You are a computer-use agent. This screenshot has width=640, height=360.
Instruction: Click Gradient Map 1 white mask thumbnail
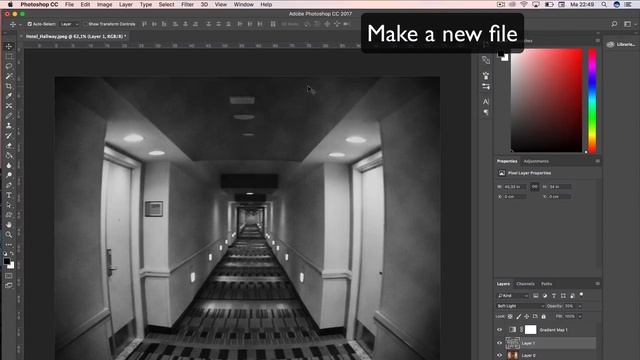[x=530, y=329]
